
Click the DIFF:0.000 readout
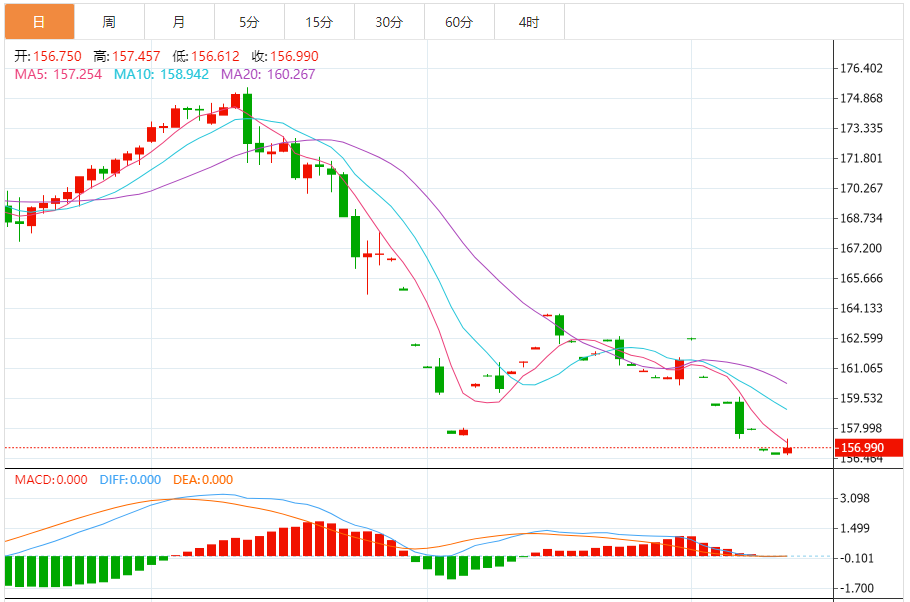[130, 480]
